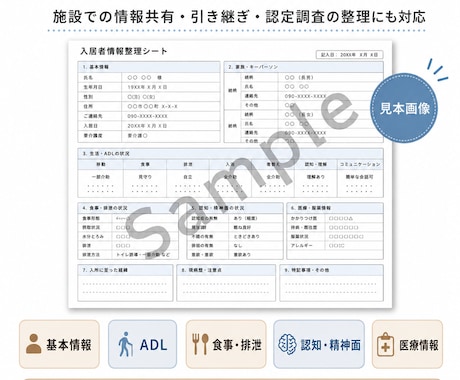The height and width of the screenshot is (380, 460).
Task: Select the ADL tile label
Action: pyautogui.click(x=153, y=345)
